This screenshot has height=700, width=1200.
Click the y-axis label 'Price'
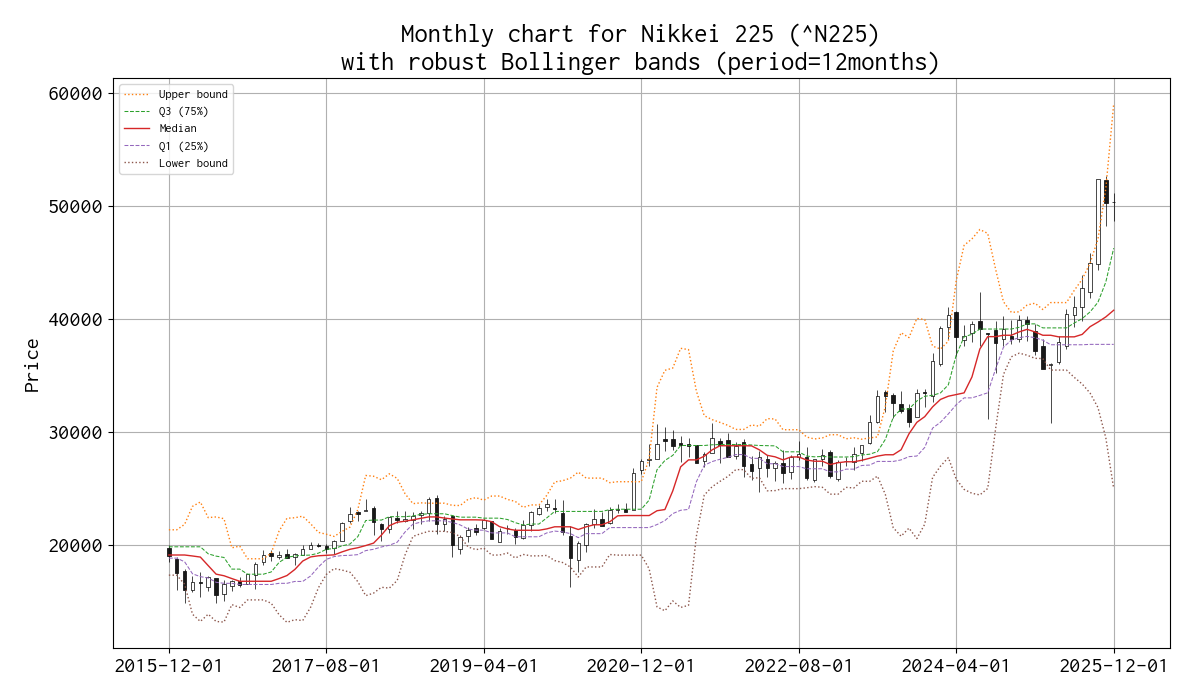32,365
